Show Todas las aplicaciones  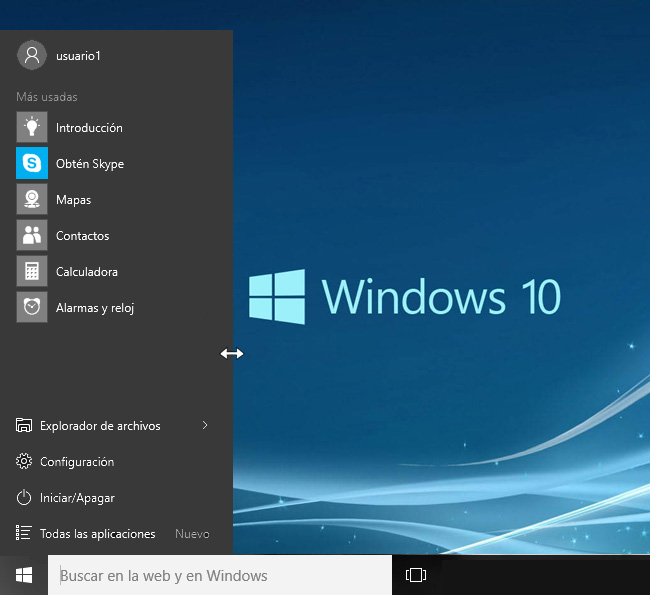click(x=97, y=534)
